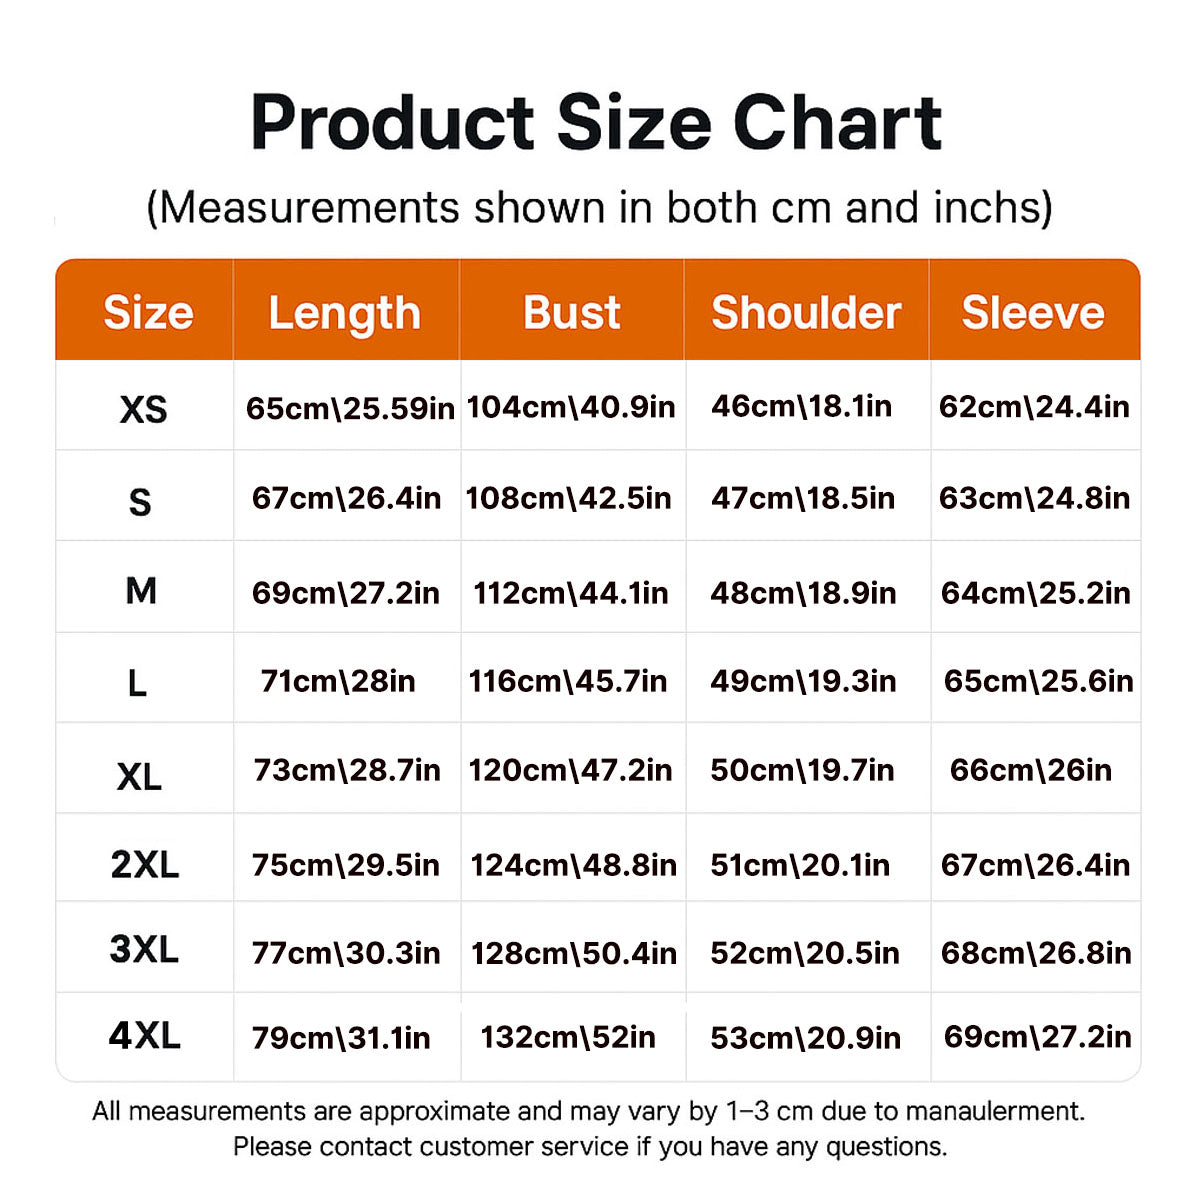
Task: Select the Bust column header
Action: coord(572,313)
